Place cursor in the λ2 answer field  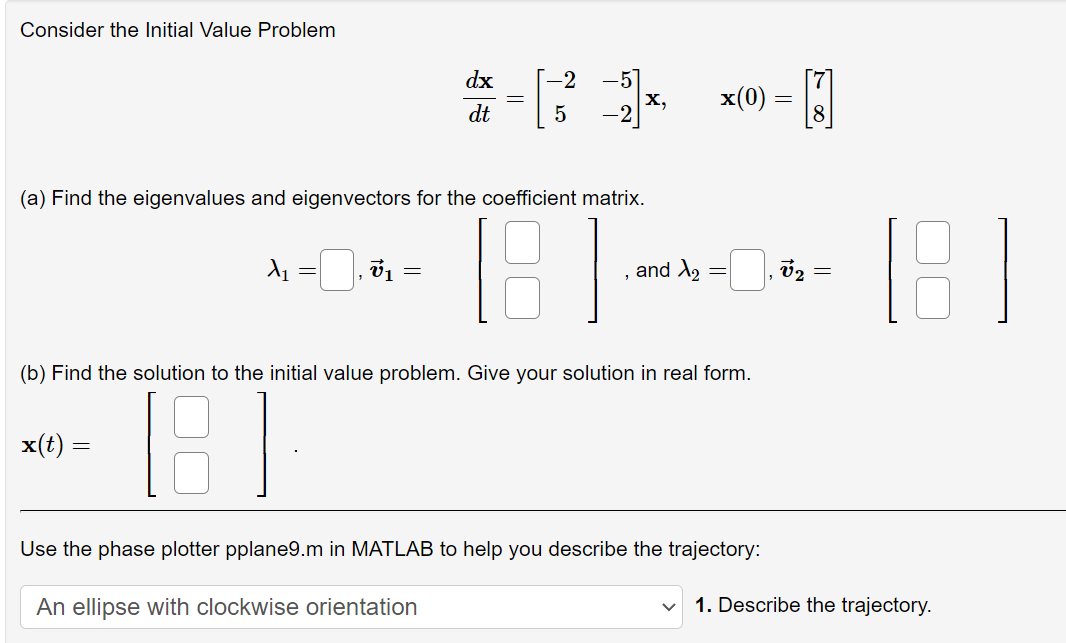pyautogui.click(x=746, y=270)
